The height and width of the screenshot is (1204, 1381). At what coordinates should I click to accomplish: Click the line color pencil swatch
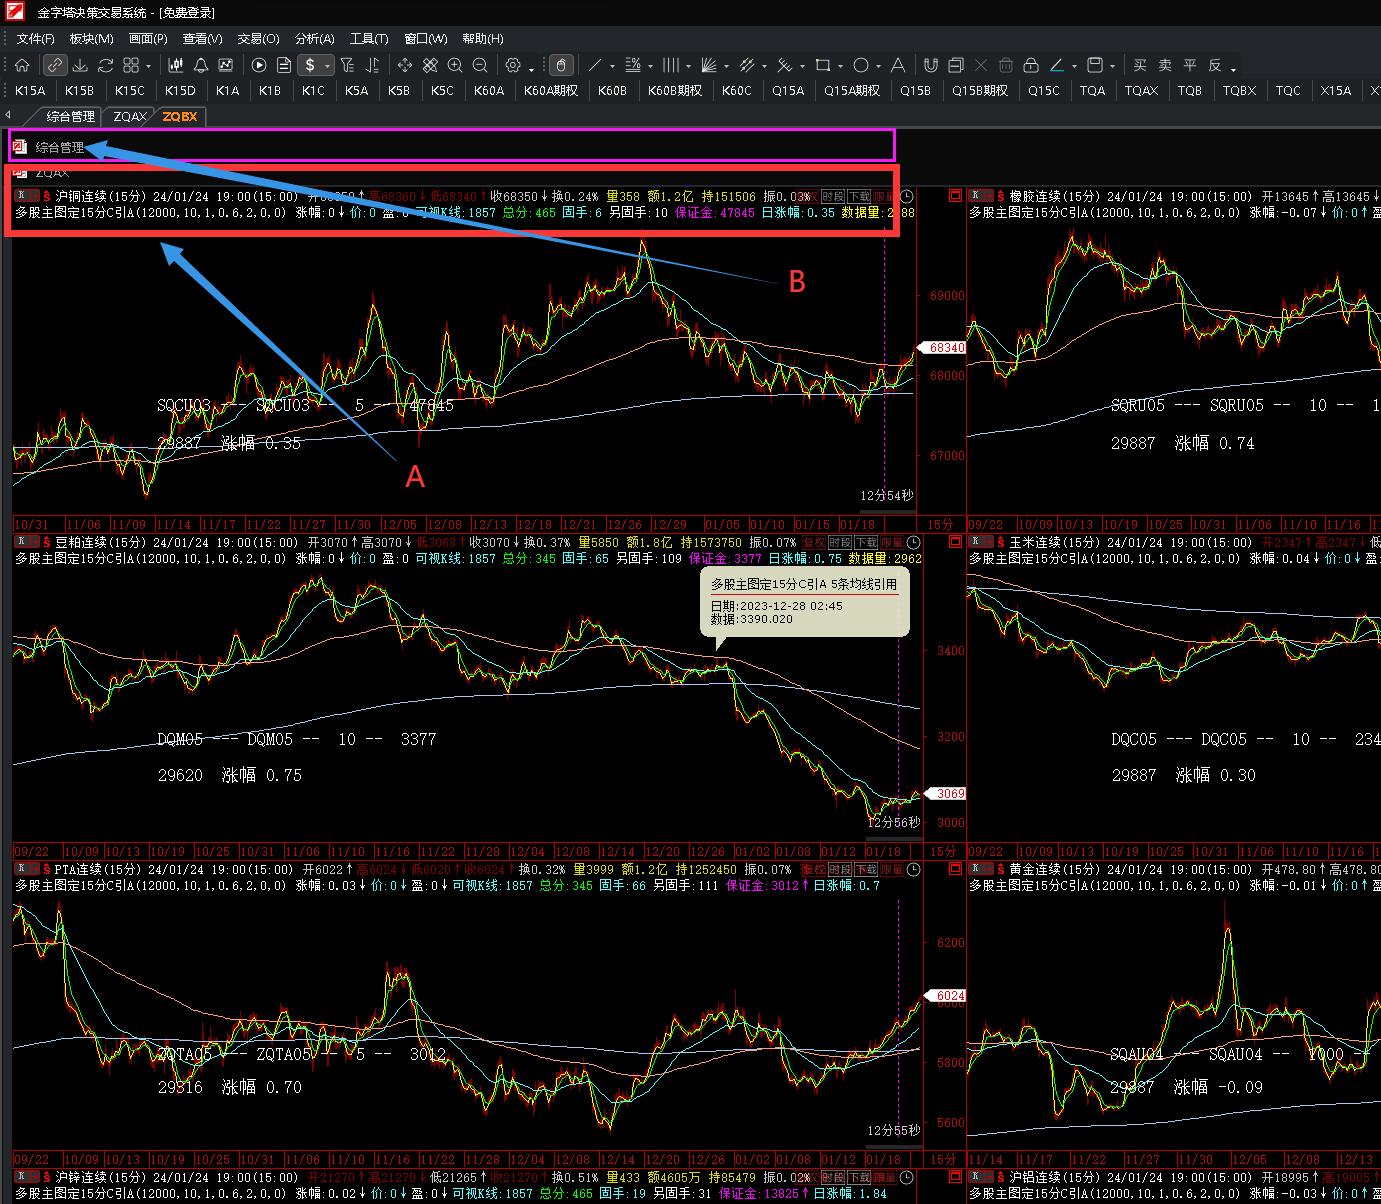pos(1056,65)
